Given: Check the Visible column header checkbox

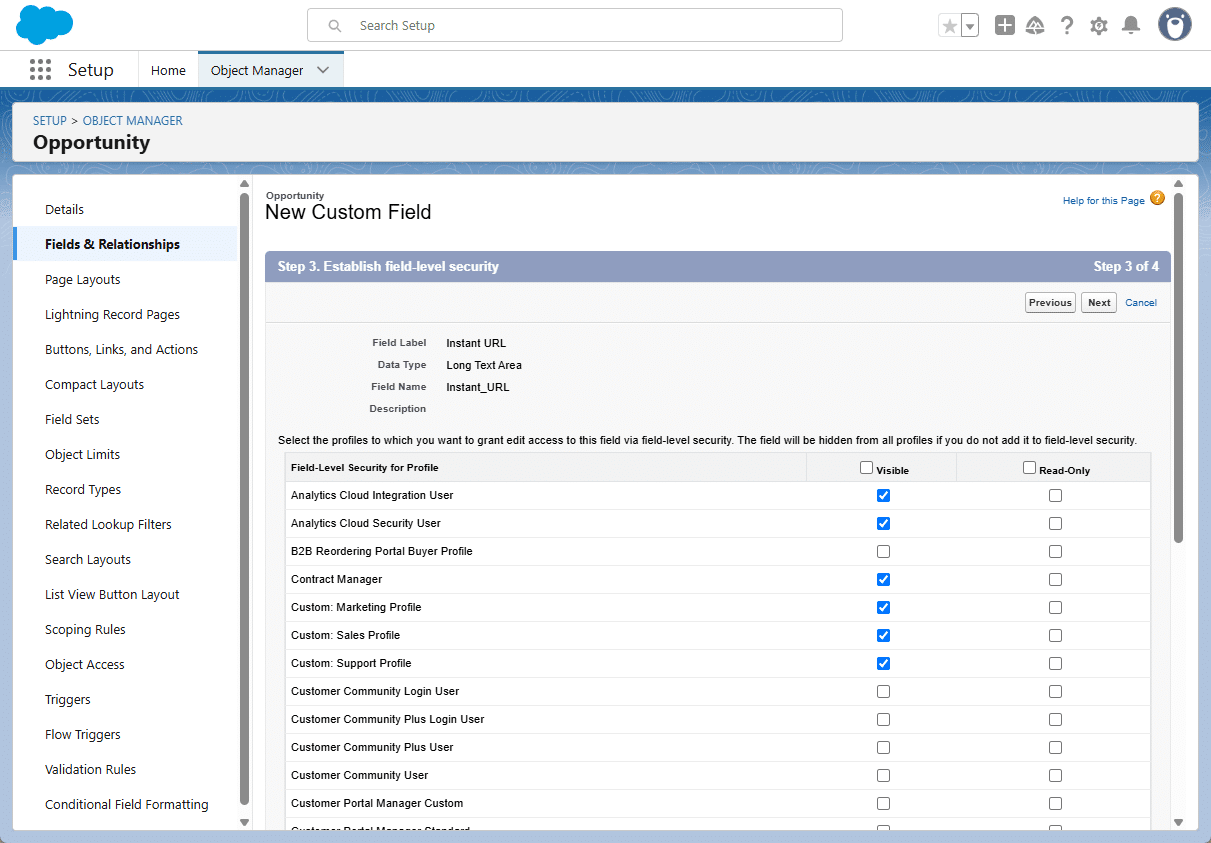Looking at the screenshot, I should (866, 467).
